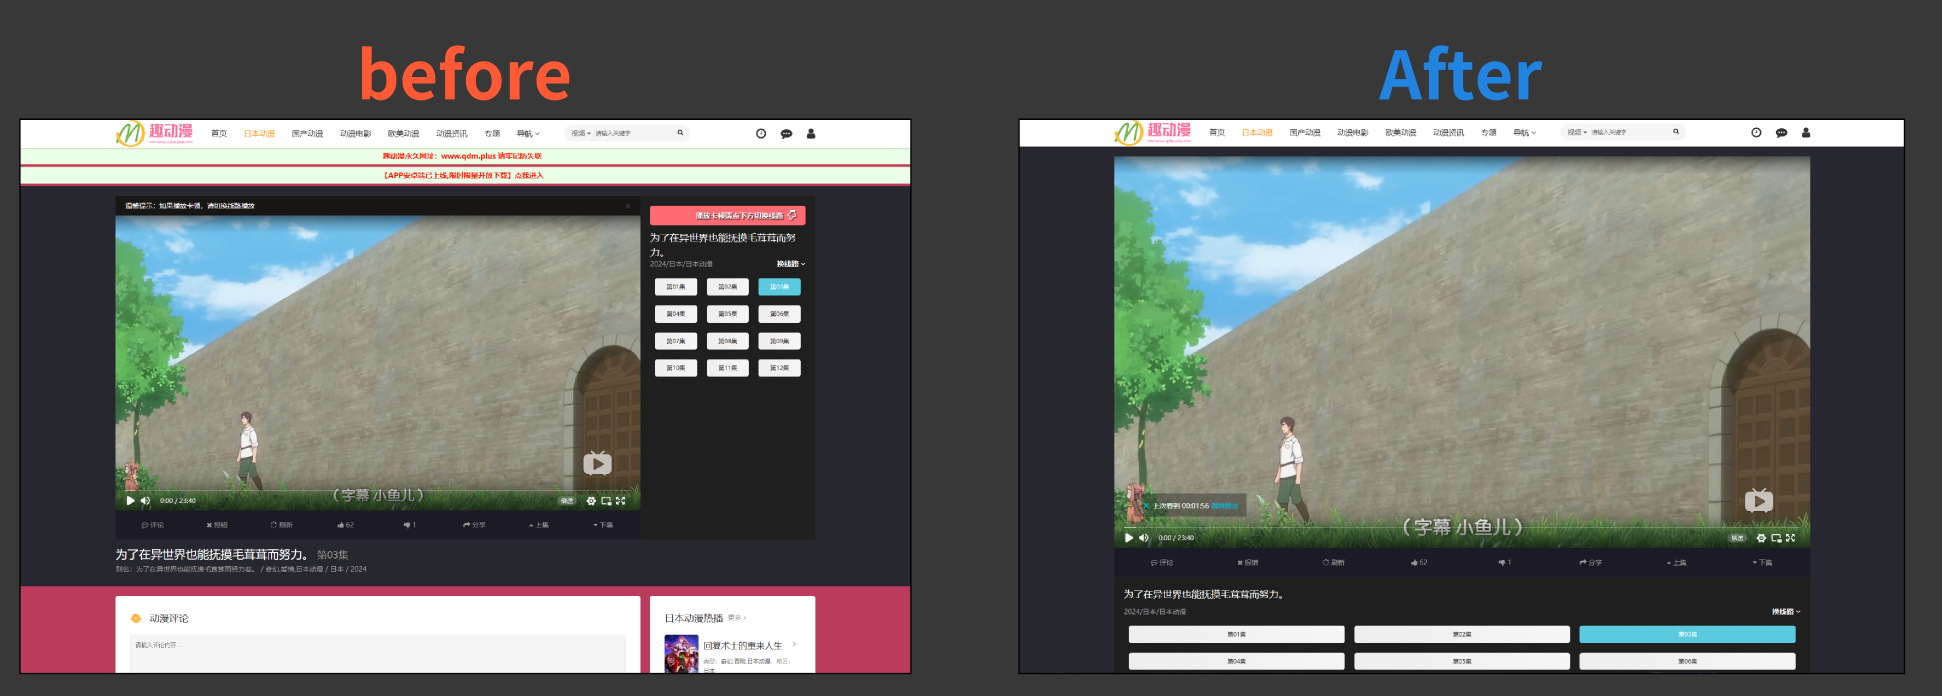Open watch history clock icon in before screenshot

coord(761,133)
